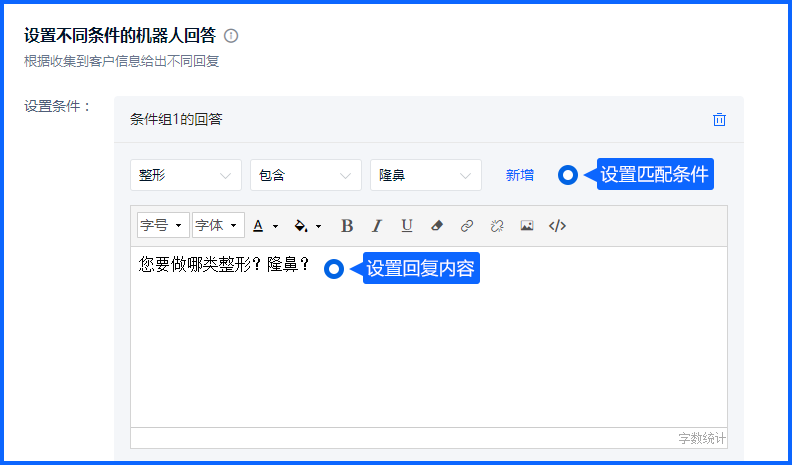This screenshot has height=465, width=792.
Task: Click the reply text 您要做哪类整形？隆鼻？
Action: click(224, 265)
